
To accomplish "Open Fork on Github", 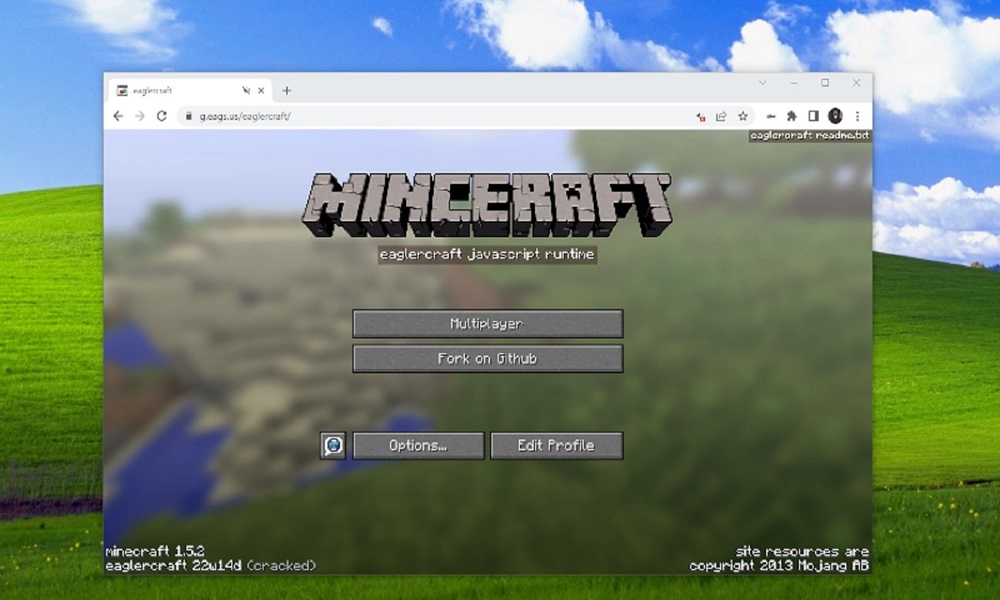I will 487,358.
